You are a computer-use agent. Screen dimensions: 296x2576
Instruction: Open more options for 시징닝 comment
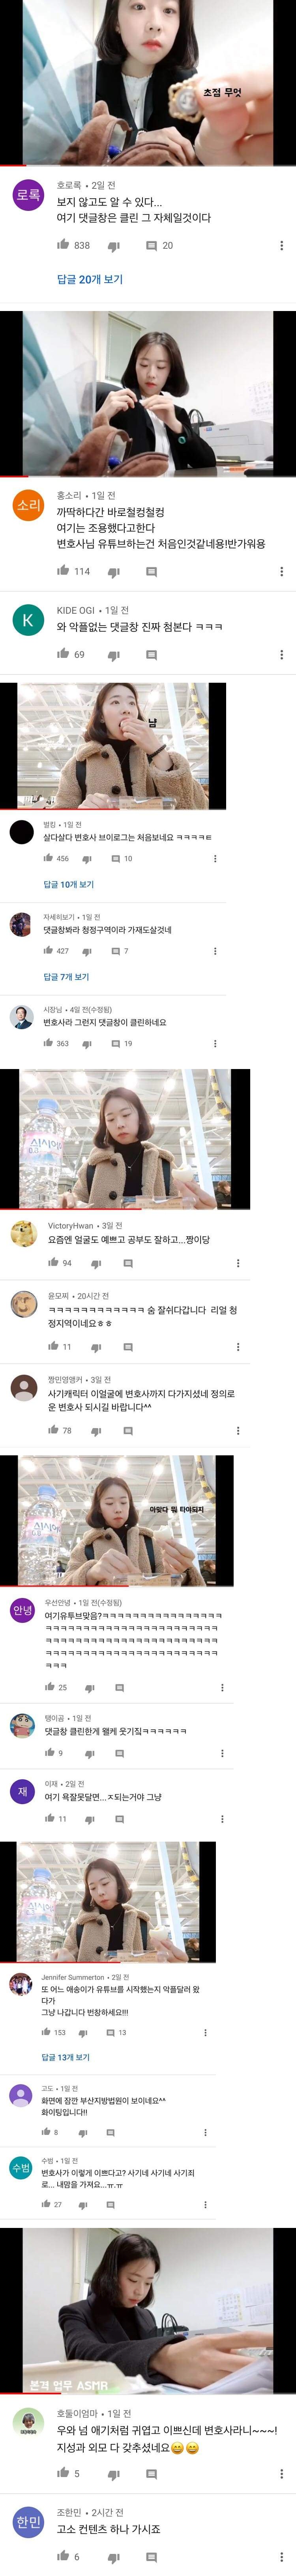pos(215,1043)
